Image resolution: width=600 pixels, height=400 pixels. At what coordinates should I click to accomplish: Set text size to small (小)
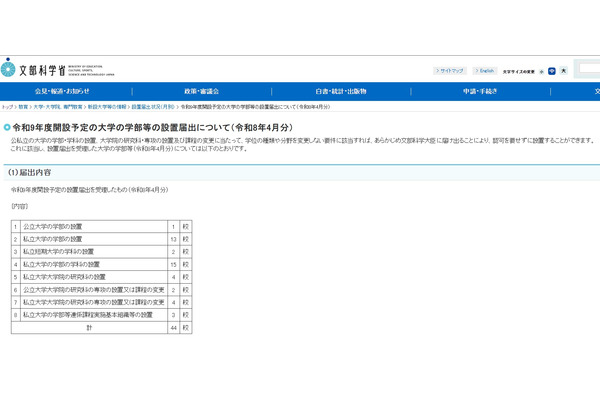point(541,72)
